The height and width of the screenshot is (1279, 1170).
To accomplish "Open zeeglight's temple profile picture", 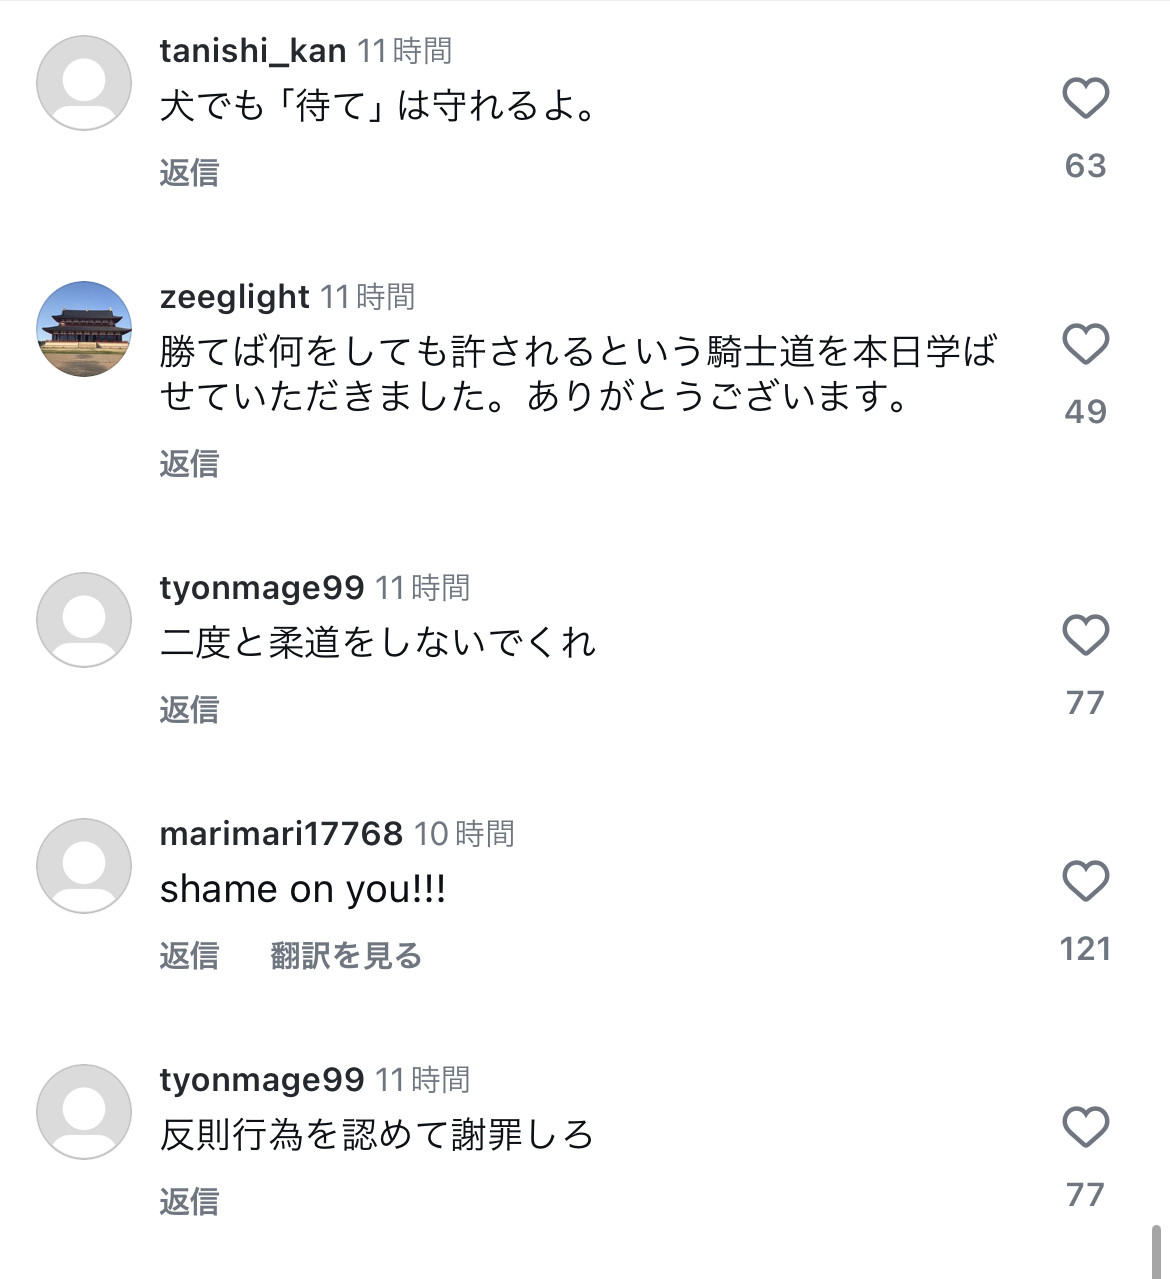I will point(84,329).
